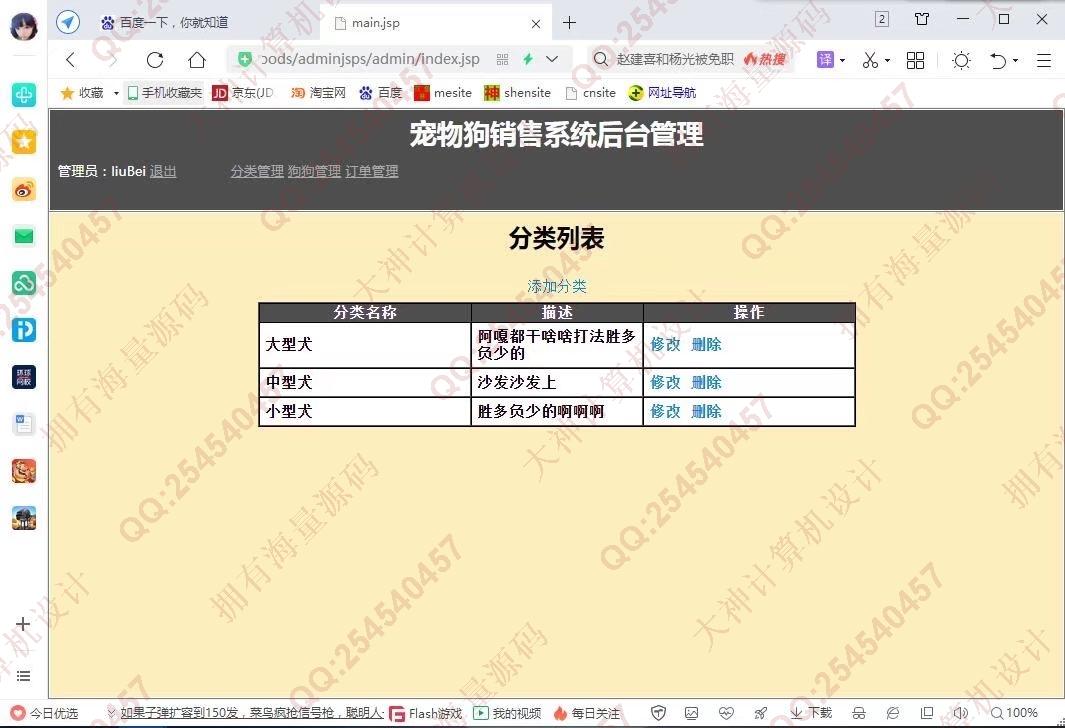Open the sidebar list menu icon
The image size is (1065, 728).
coord(23,676)
